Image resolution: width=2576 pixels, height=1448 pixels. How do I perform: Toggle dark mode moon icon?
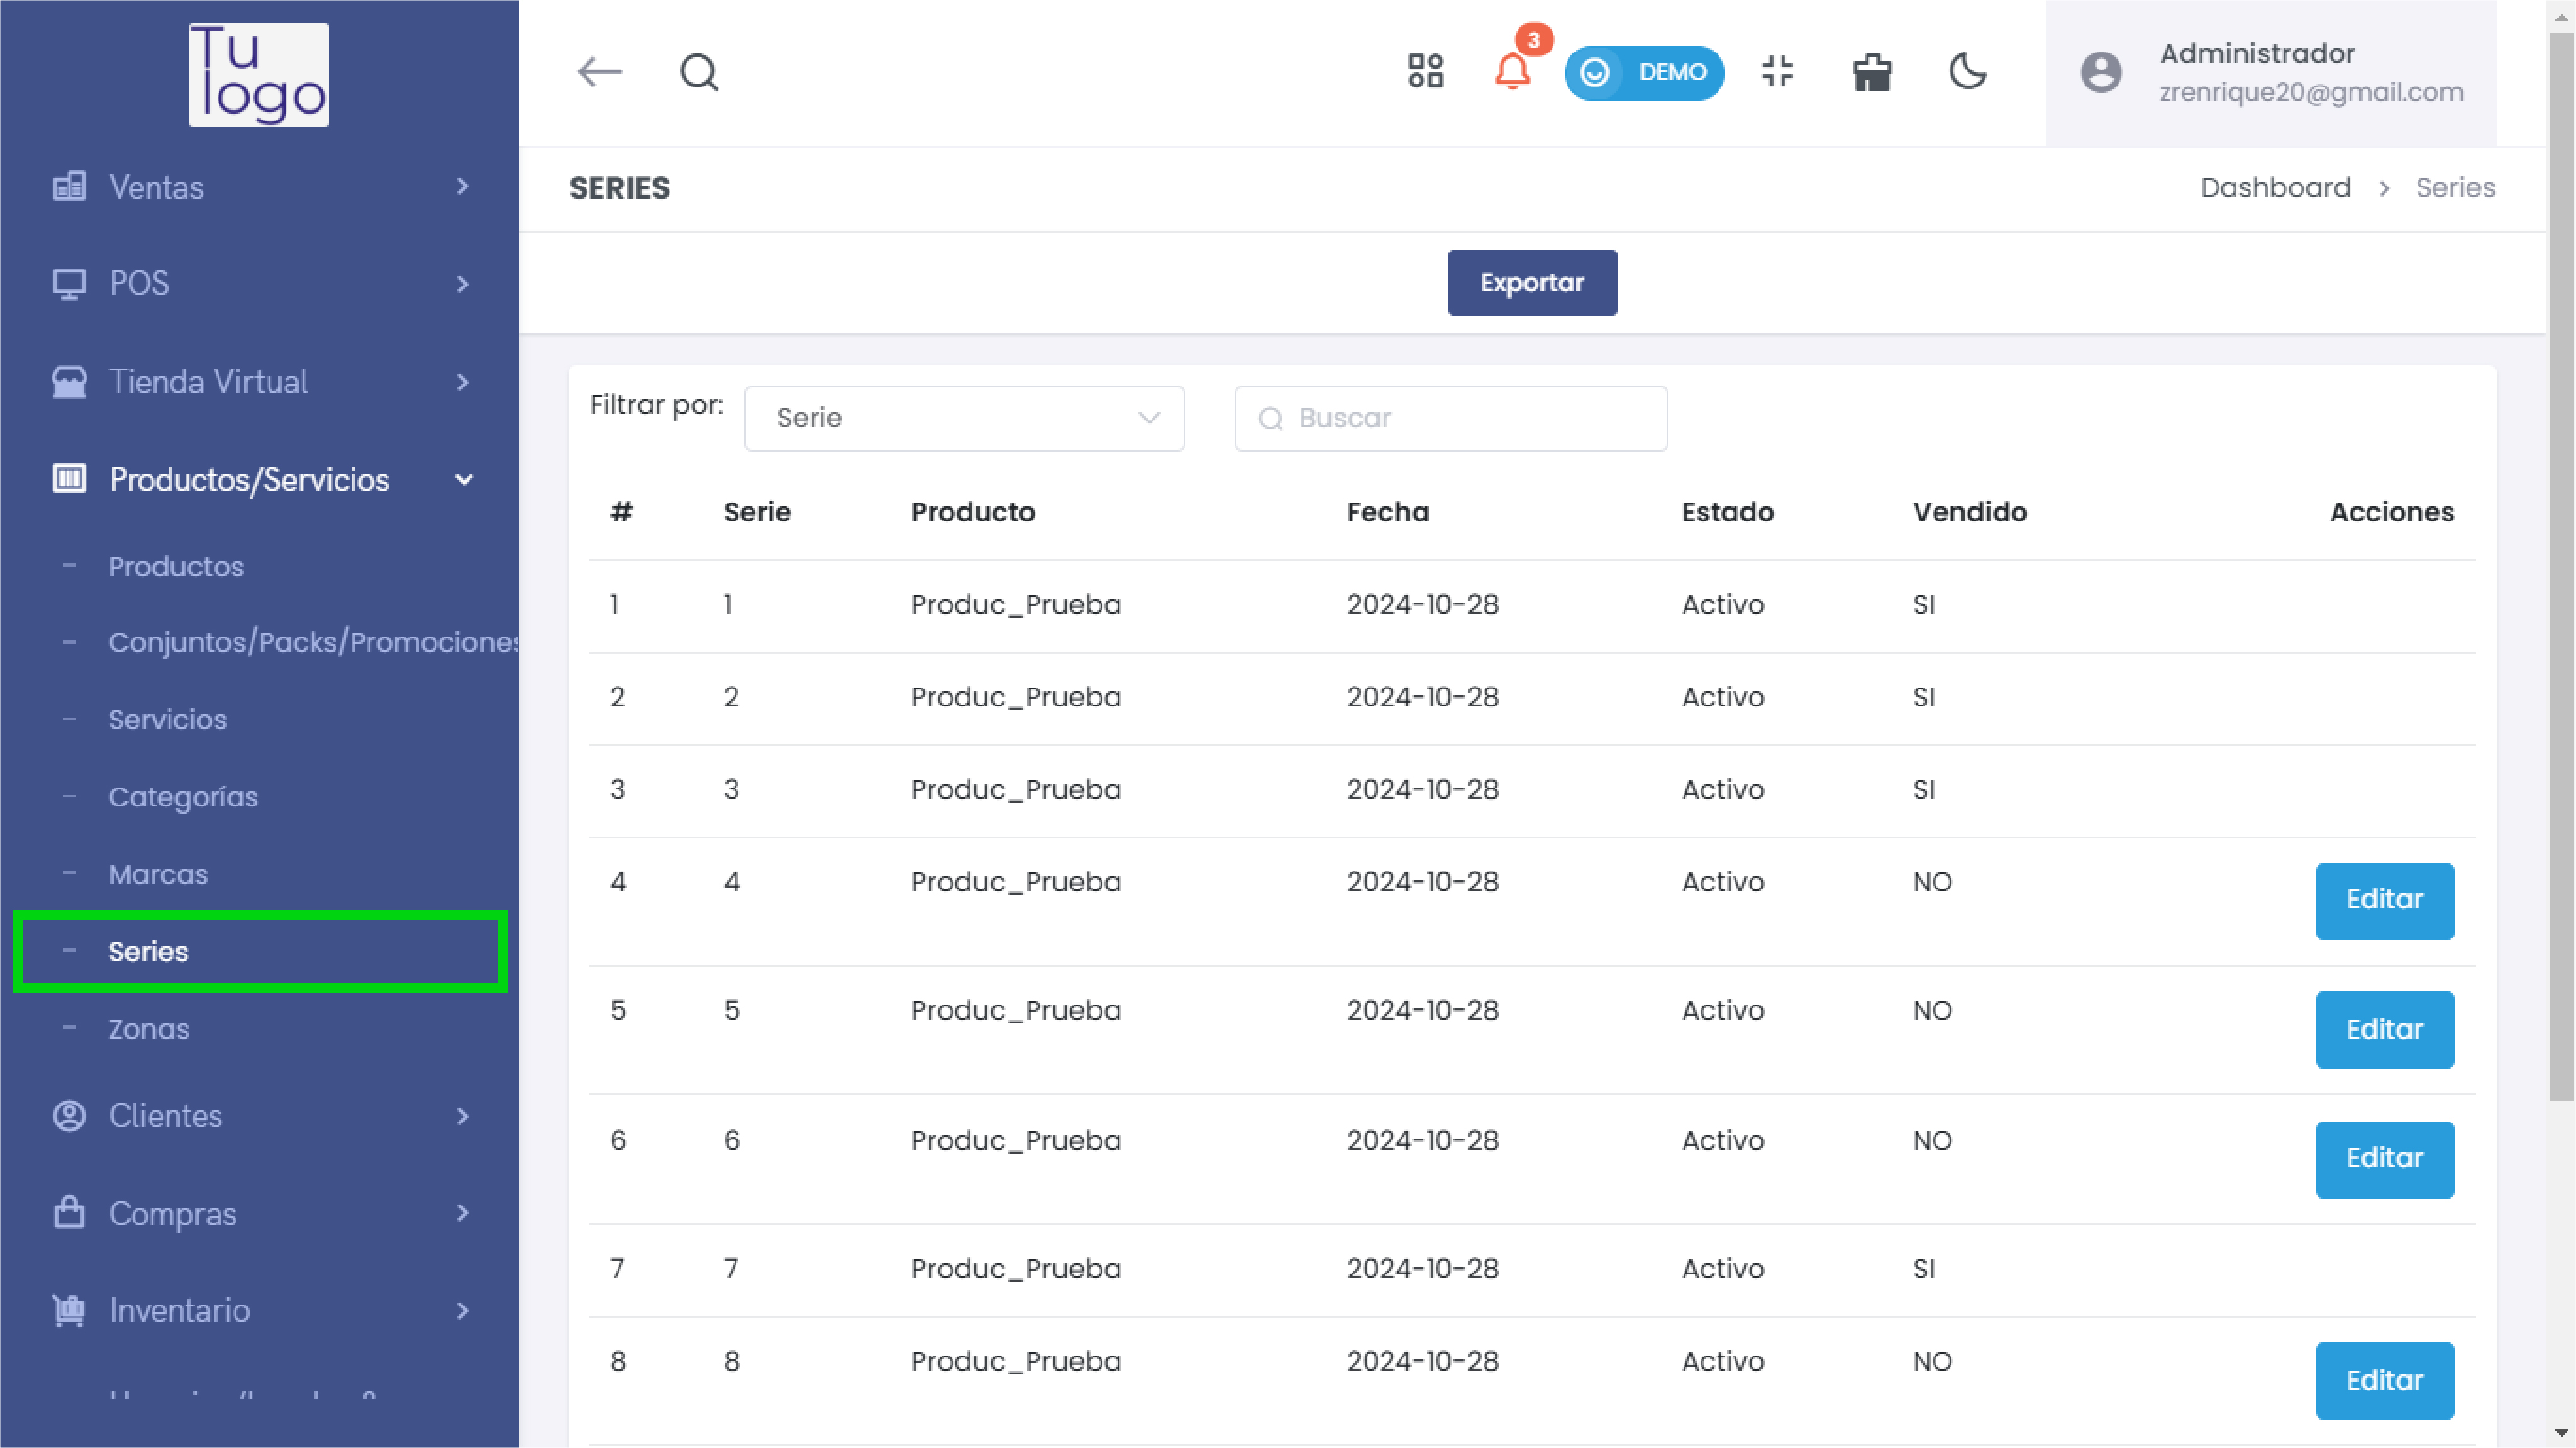(x=1968, y=72)
